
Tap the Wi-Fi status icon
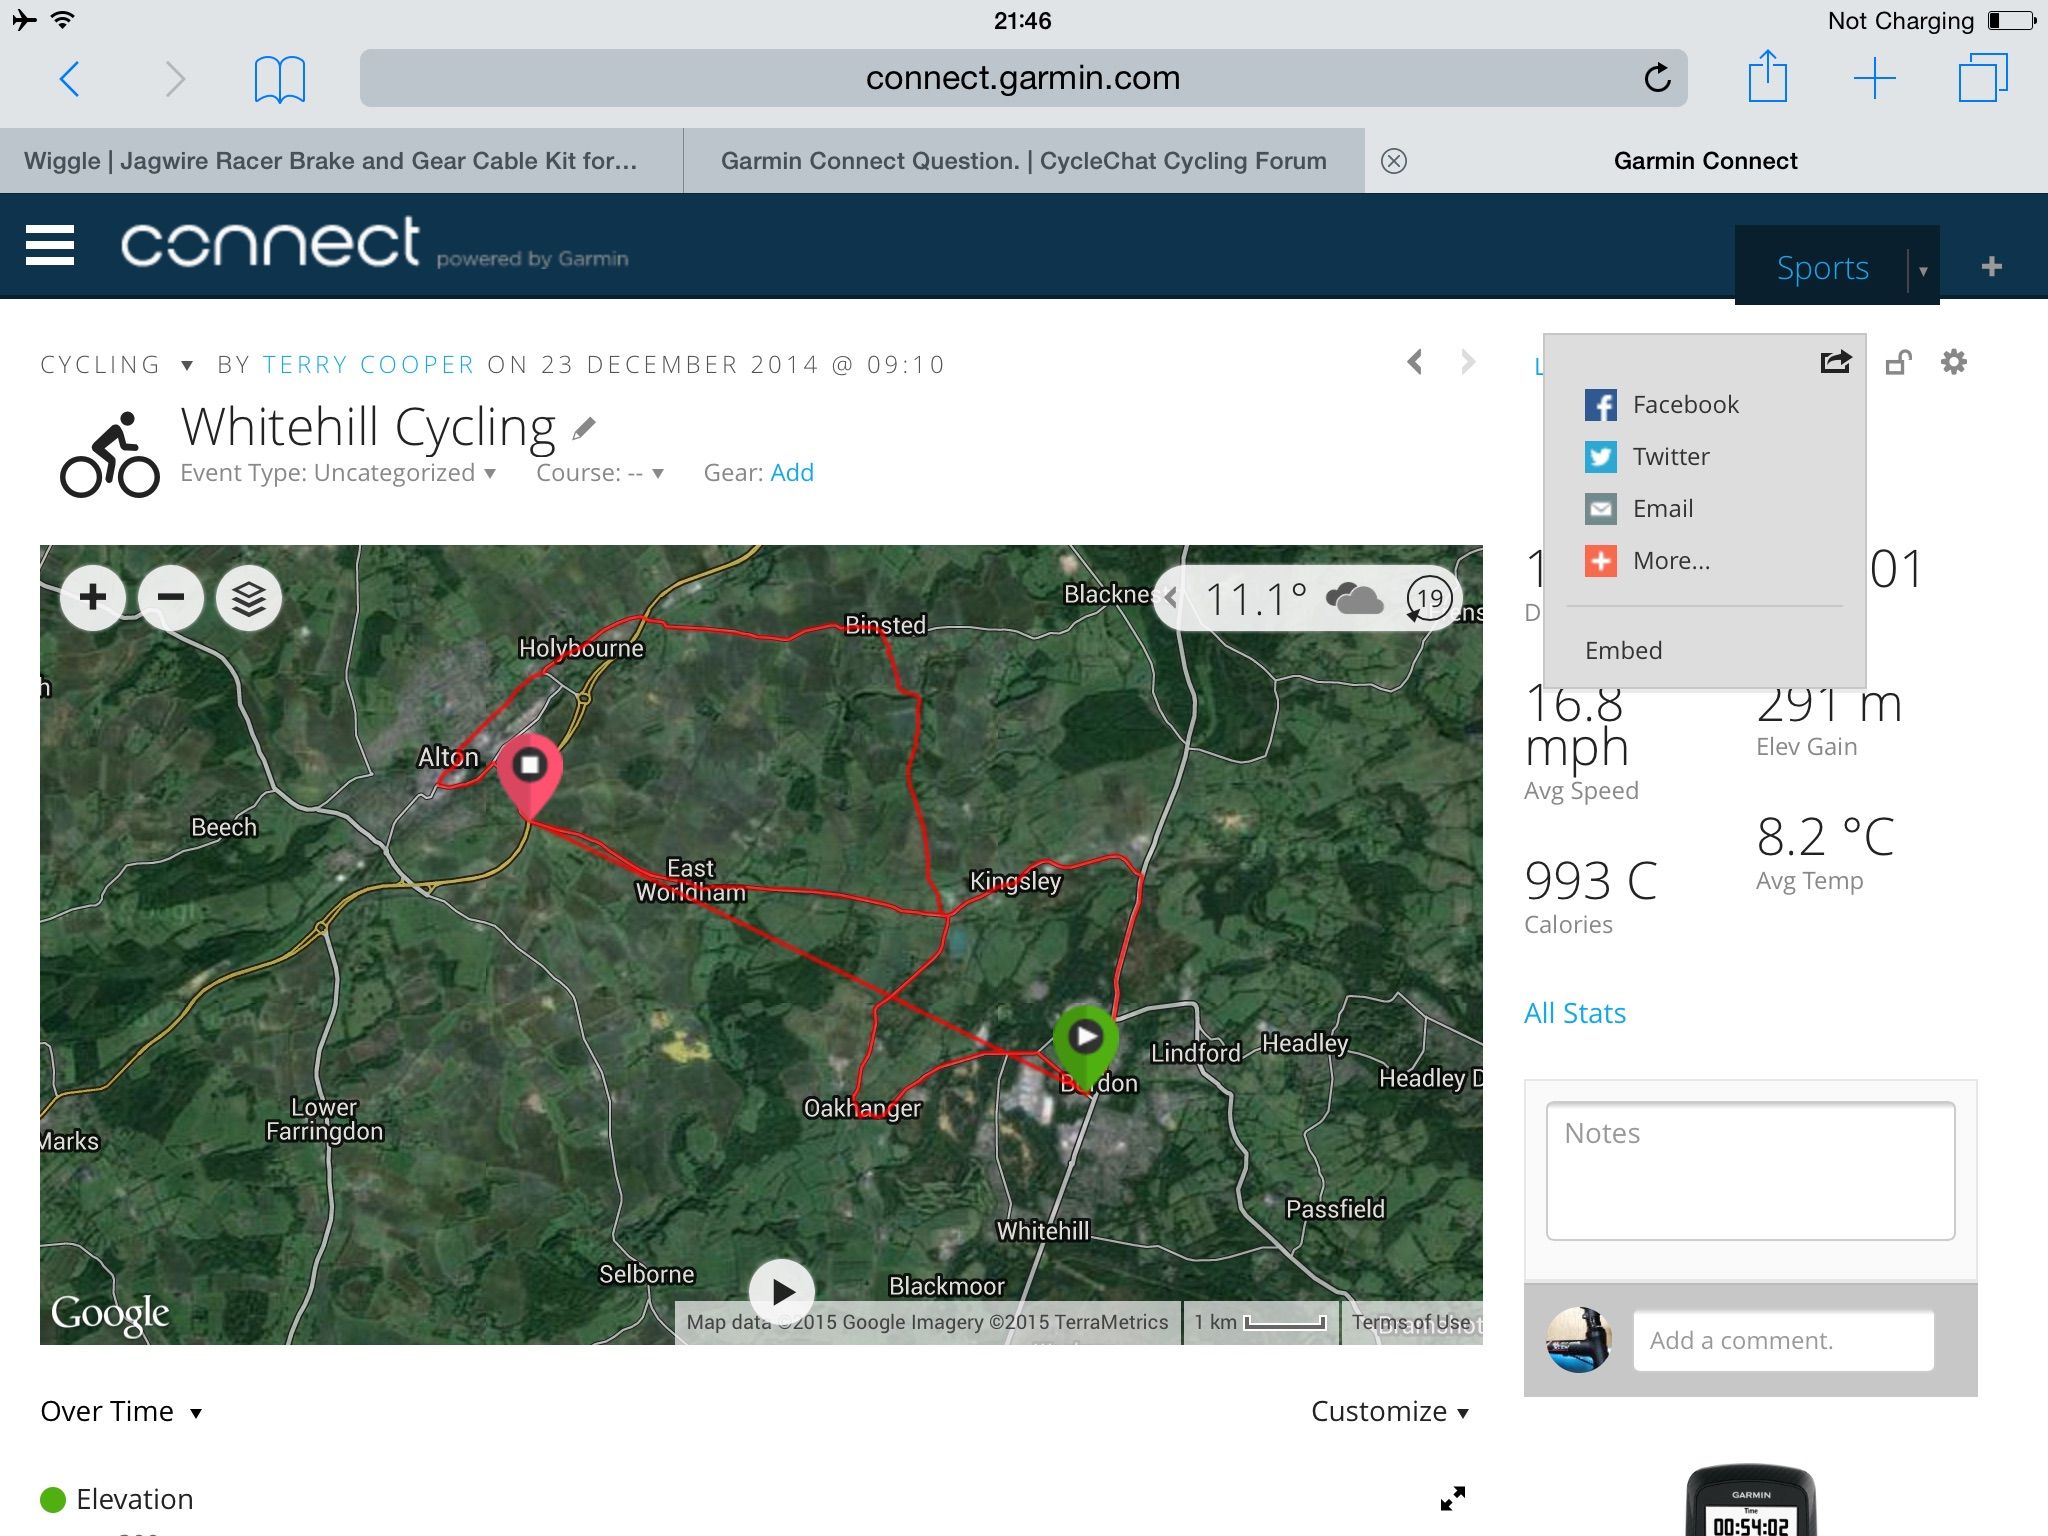tap(62, 20)
